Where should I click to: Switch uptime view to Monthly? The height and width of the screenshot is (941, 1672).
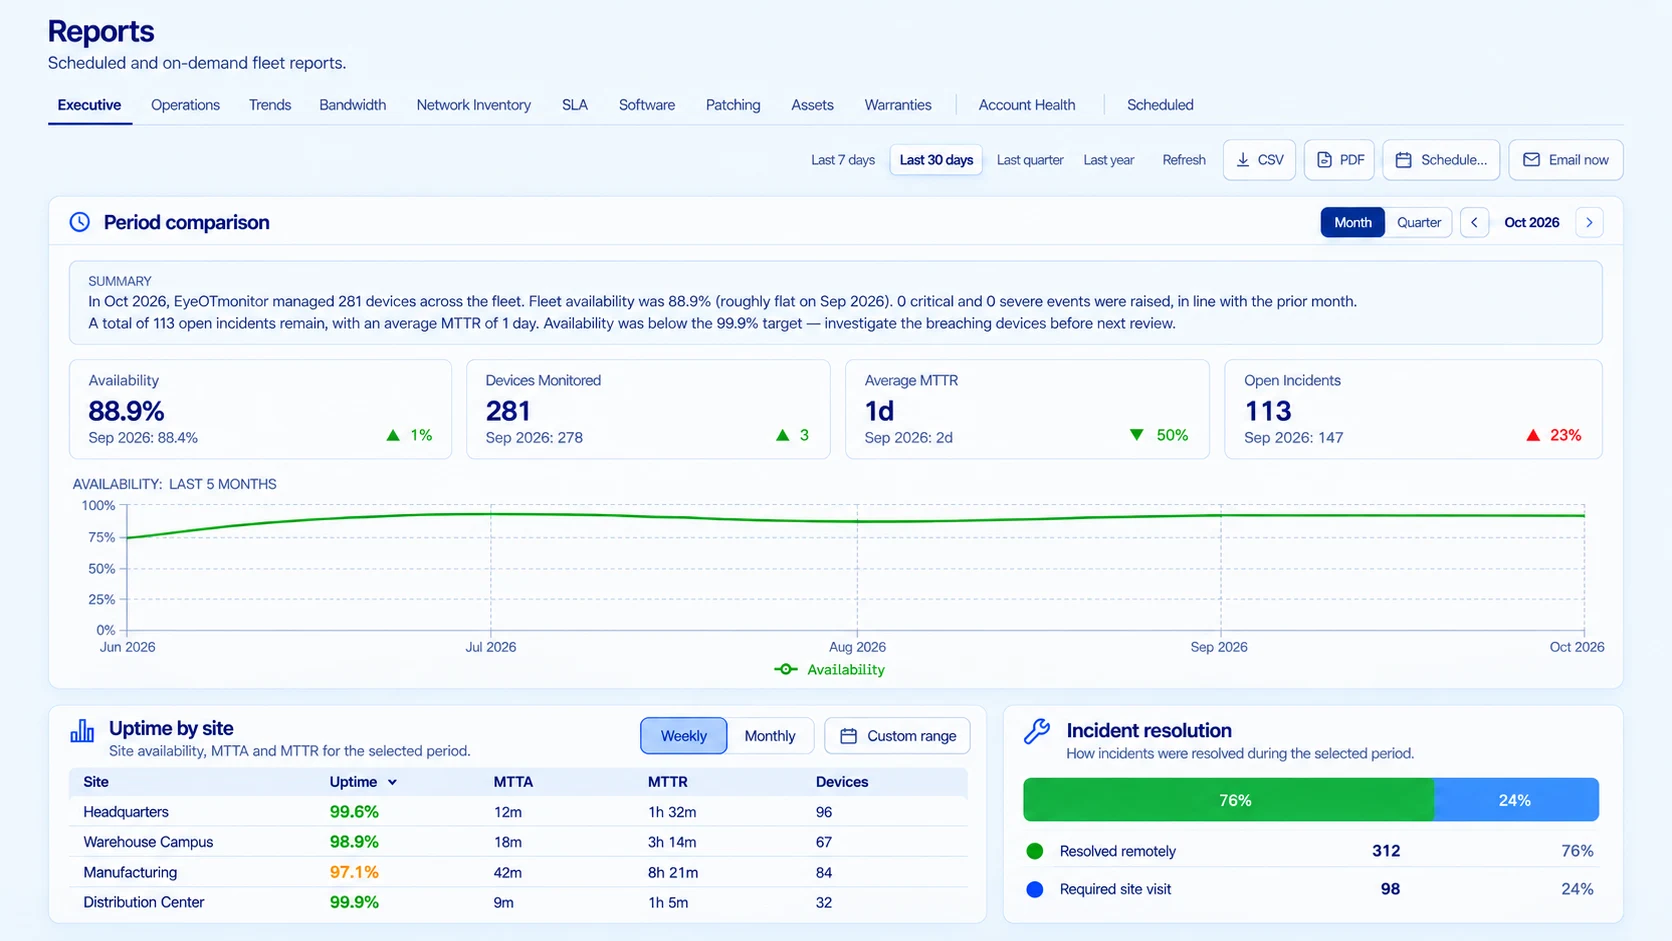point(770,736)
